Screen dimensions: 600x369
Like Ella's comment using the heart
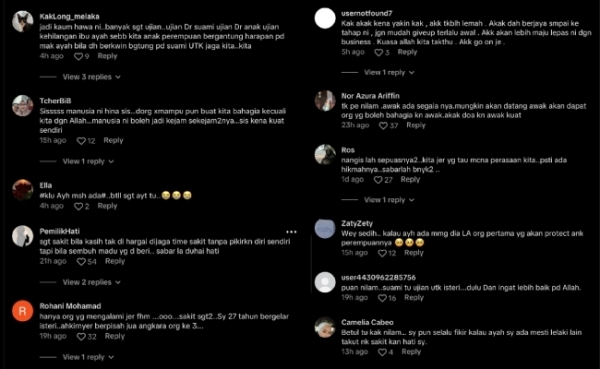point(78,206)
